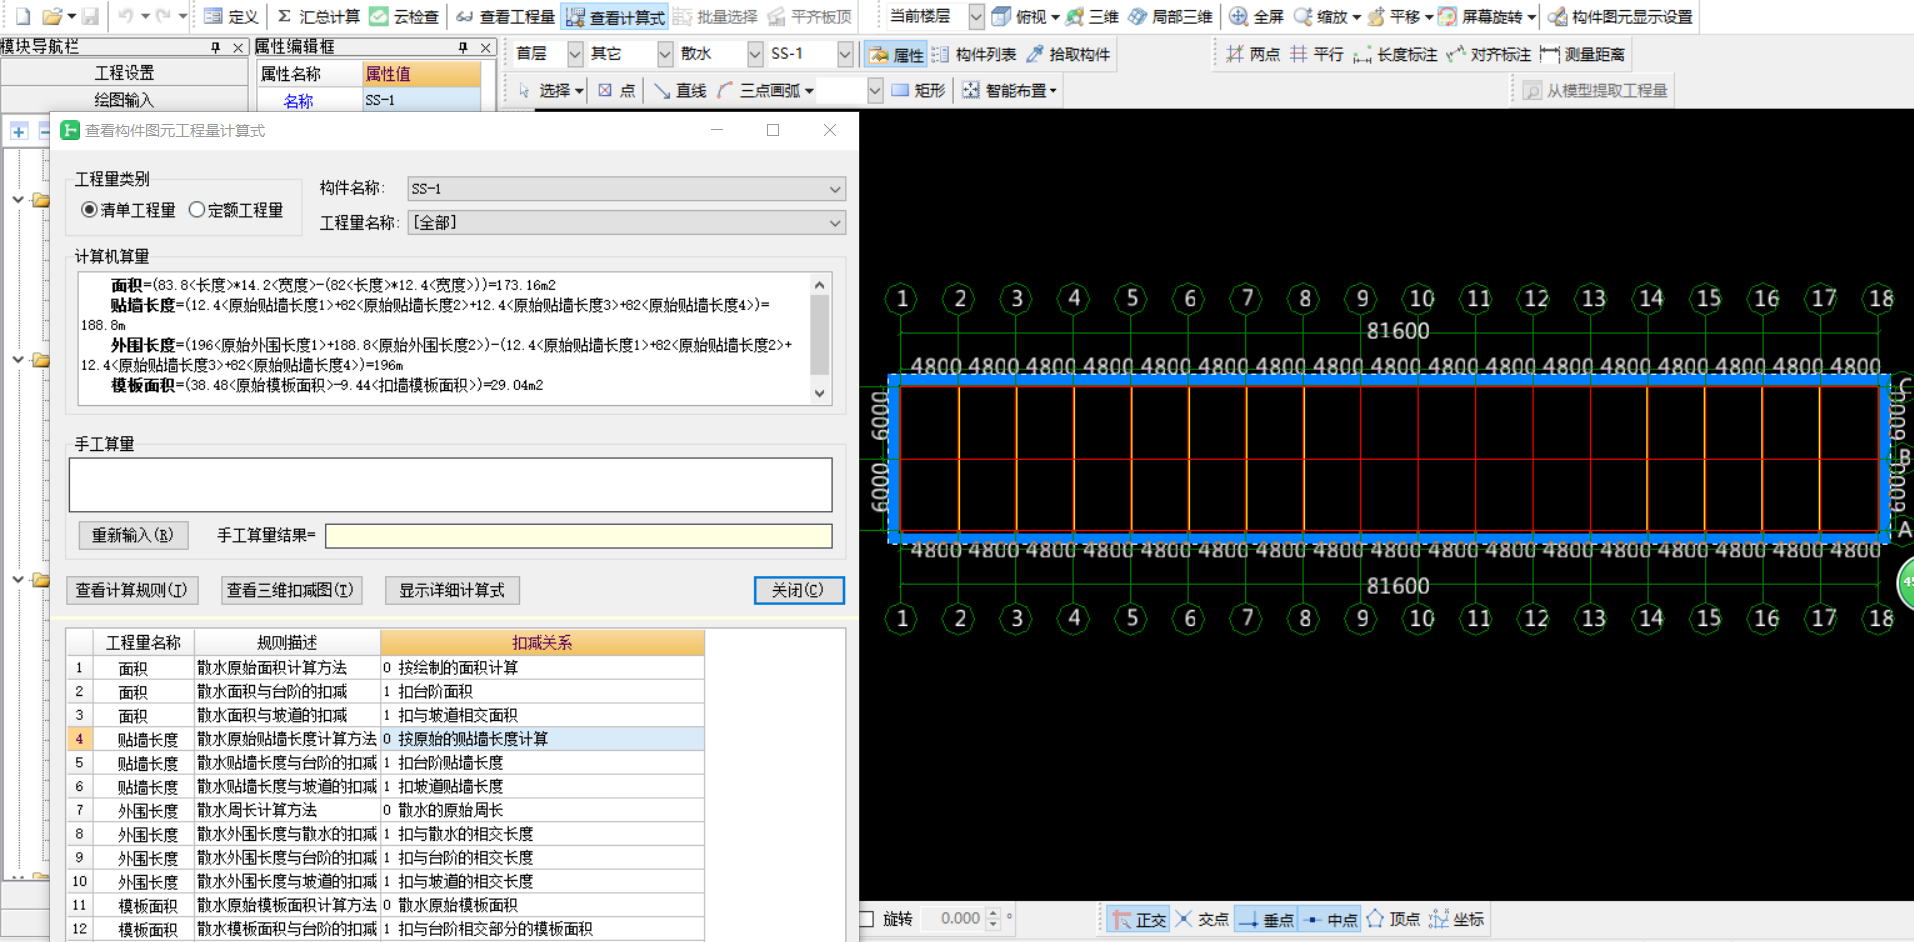Image resolution: width=1914 pixels, height=942 pixels.
Task: Click the Redo arrow icon
Action: pos(163,16)
